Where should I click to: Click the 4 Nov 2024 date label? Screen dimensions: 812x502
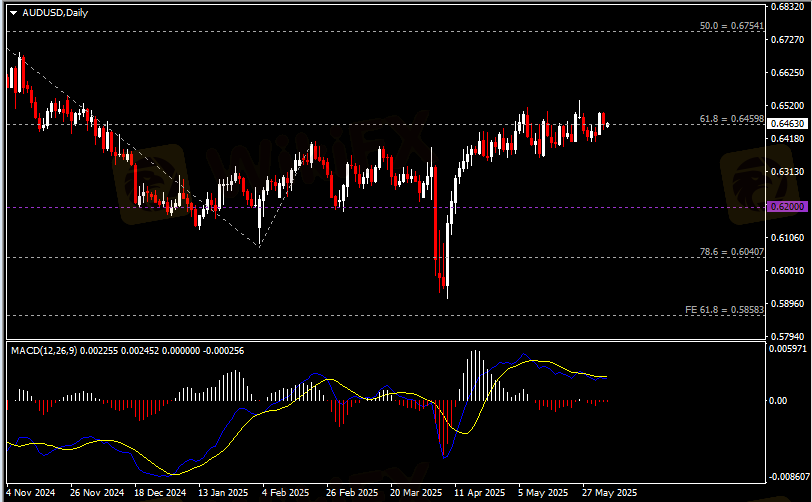[31, 493]
